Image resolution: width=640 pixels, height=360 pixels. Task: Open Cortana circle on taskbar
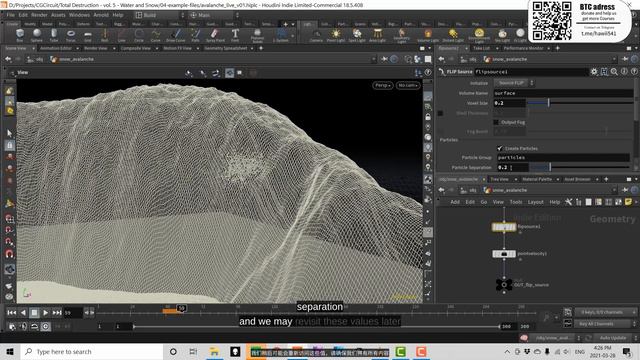pos(173,351)
